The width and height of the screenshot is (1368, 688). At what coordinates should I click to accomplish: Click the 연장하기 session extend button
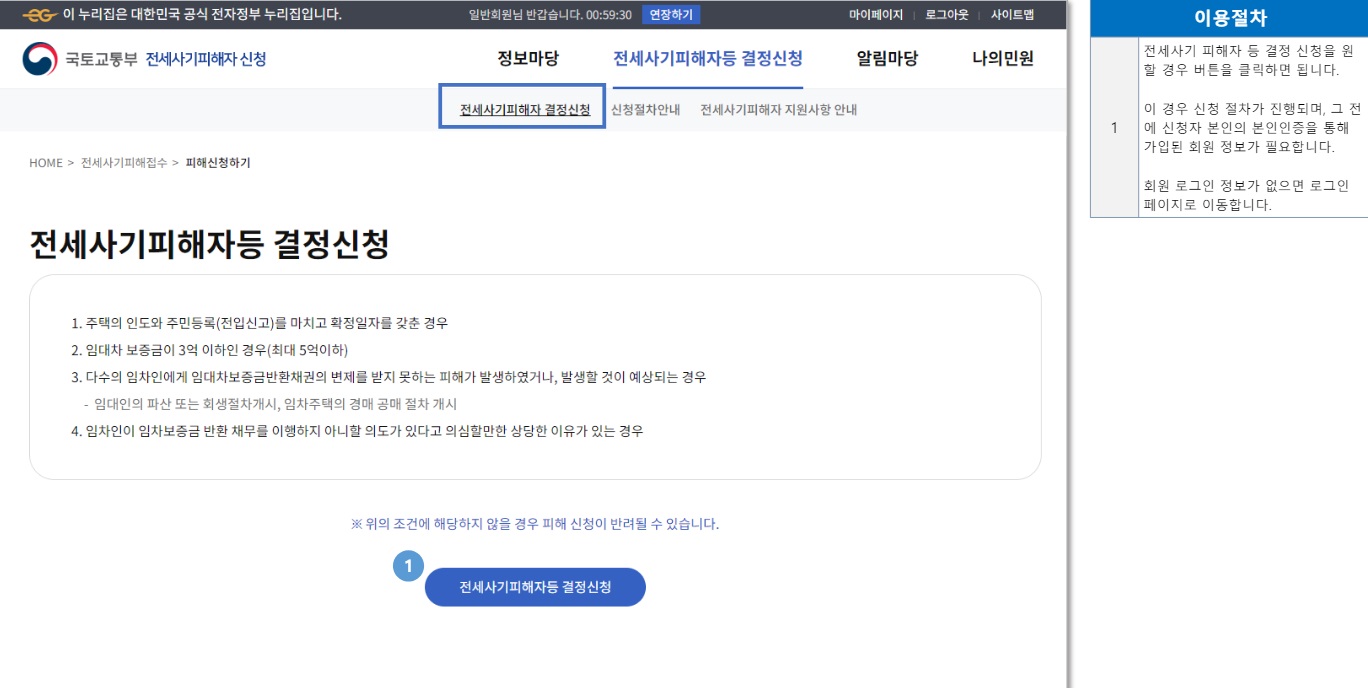point(671,14)
